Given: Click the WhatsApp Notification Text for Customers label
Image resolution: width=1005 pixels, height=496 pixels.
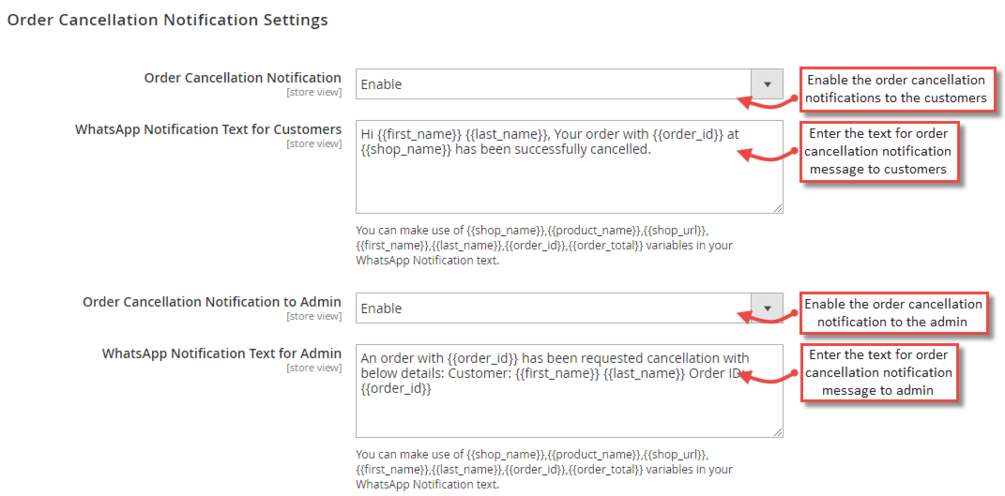Looking at the screenshot, I should coord(208,129).
